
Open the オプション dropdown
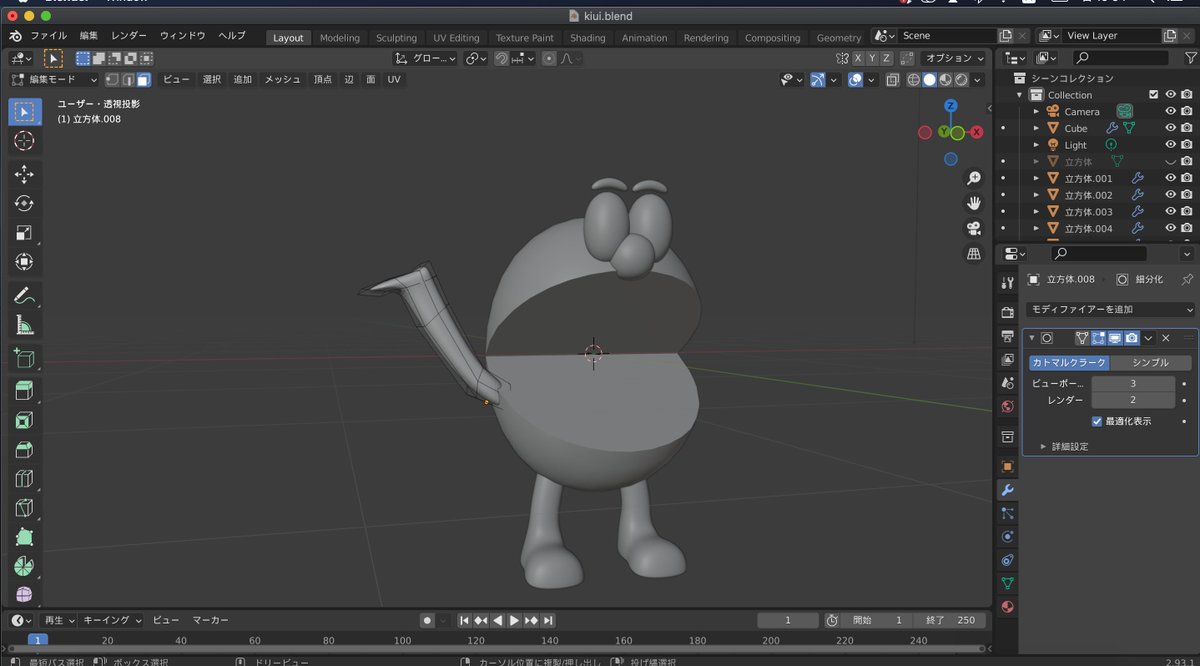coord(953,58)
